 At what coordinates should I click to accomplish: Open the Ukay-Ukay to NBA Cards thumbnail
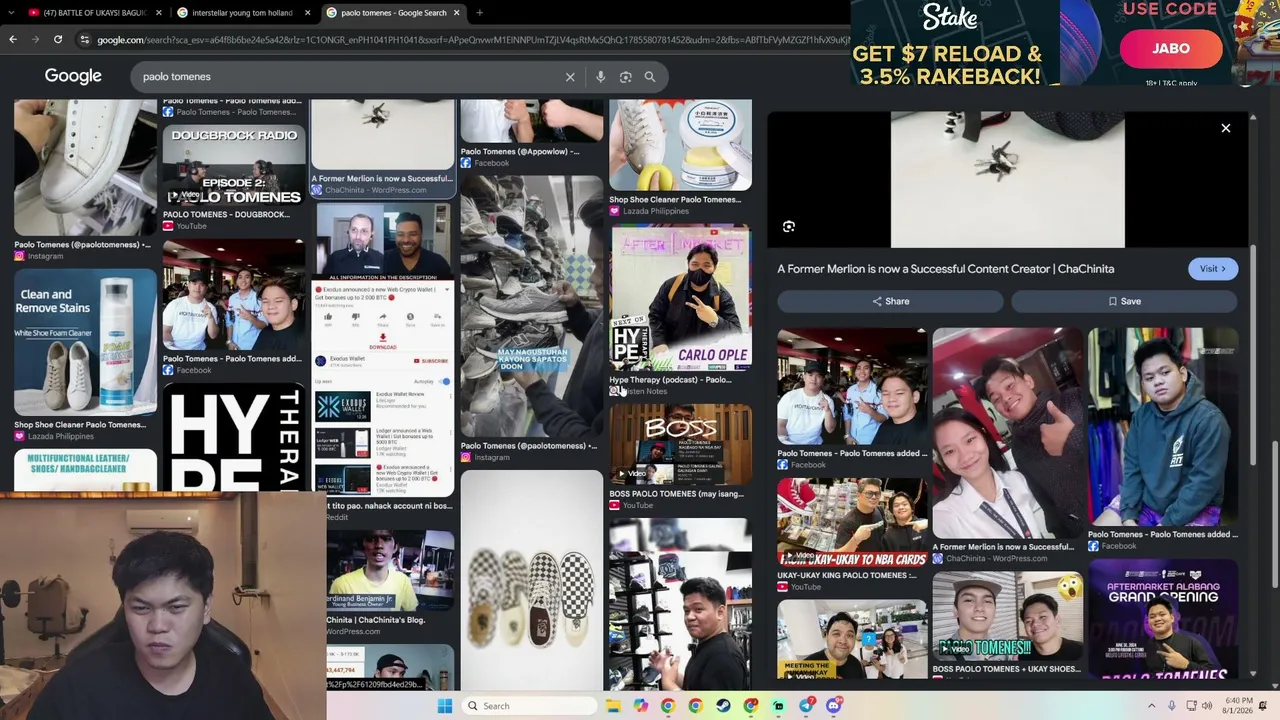click(852, 522)
